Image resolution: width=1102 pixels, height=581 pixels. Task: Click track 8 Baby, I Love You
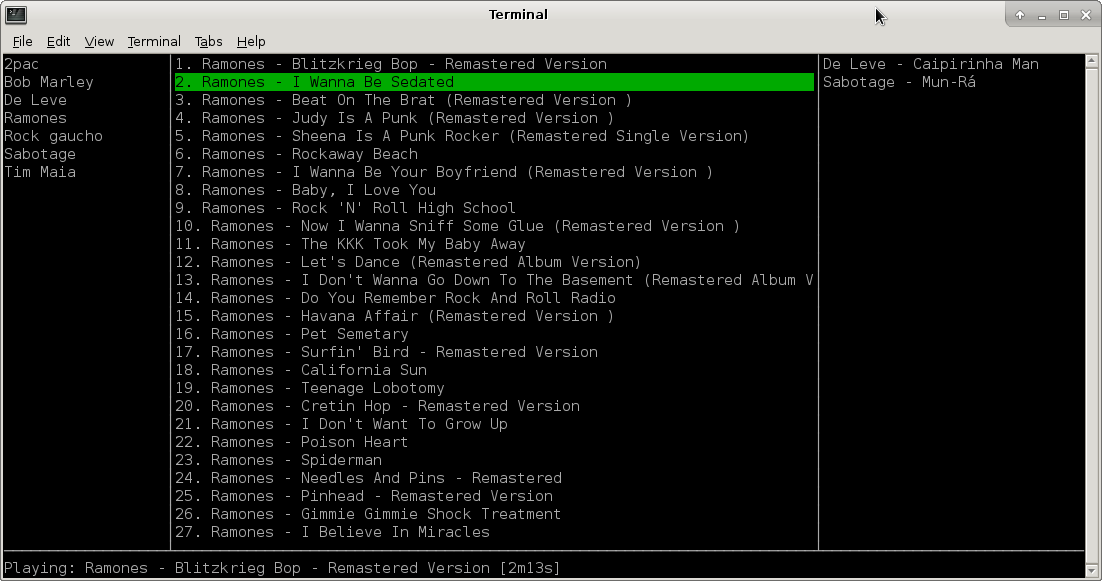[x=306, y=190]
